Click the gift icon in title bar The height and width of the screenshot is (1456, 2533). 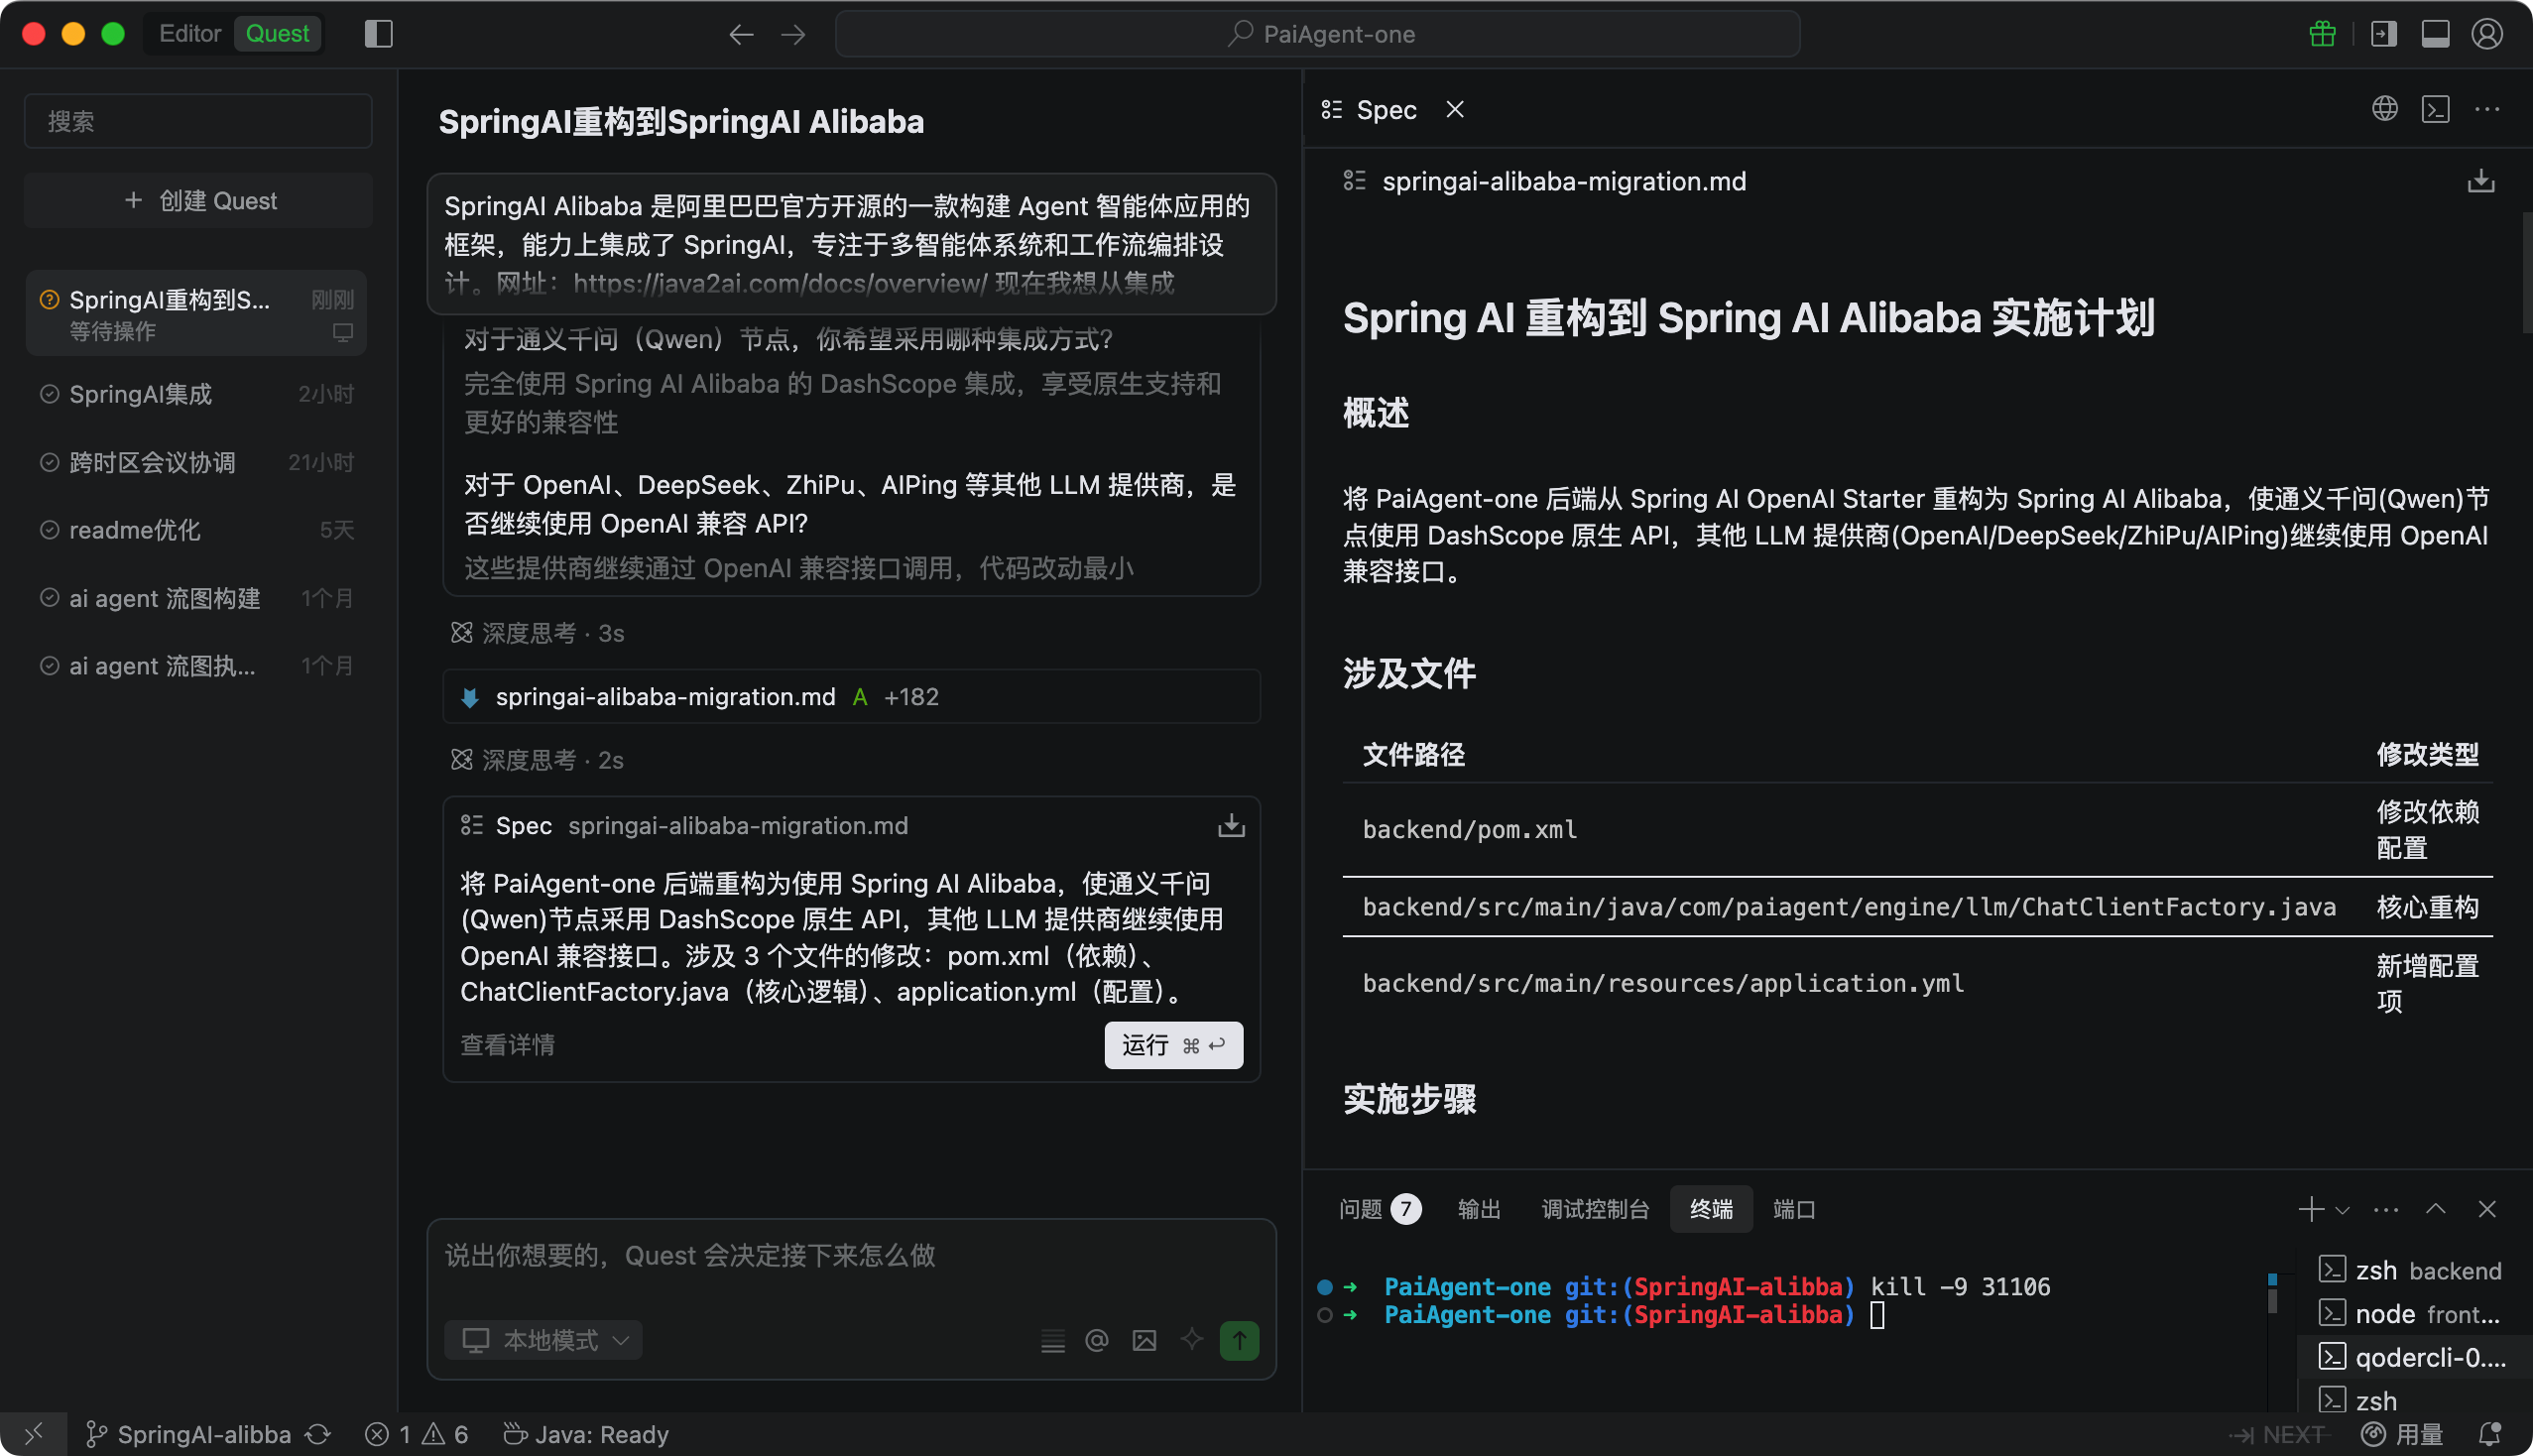[2322, 34]
